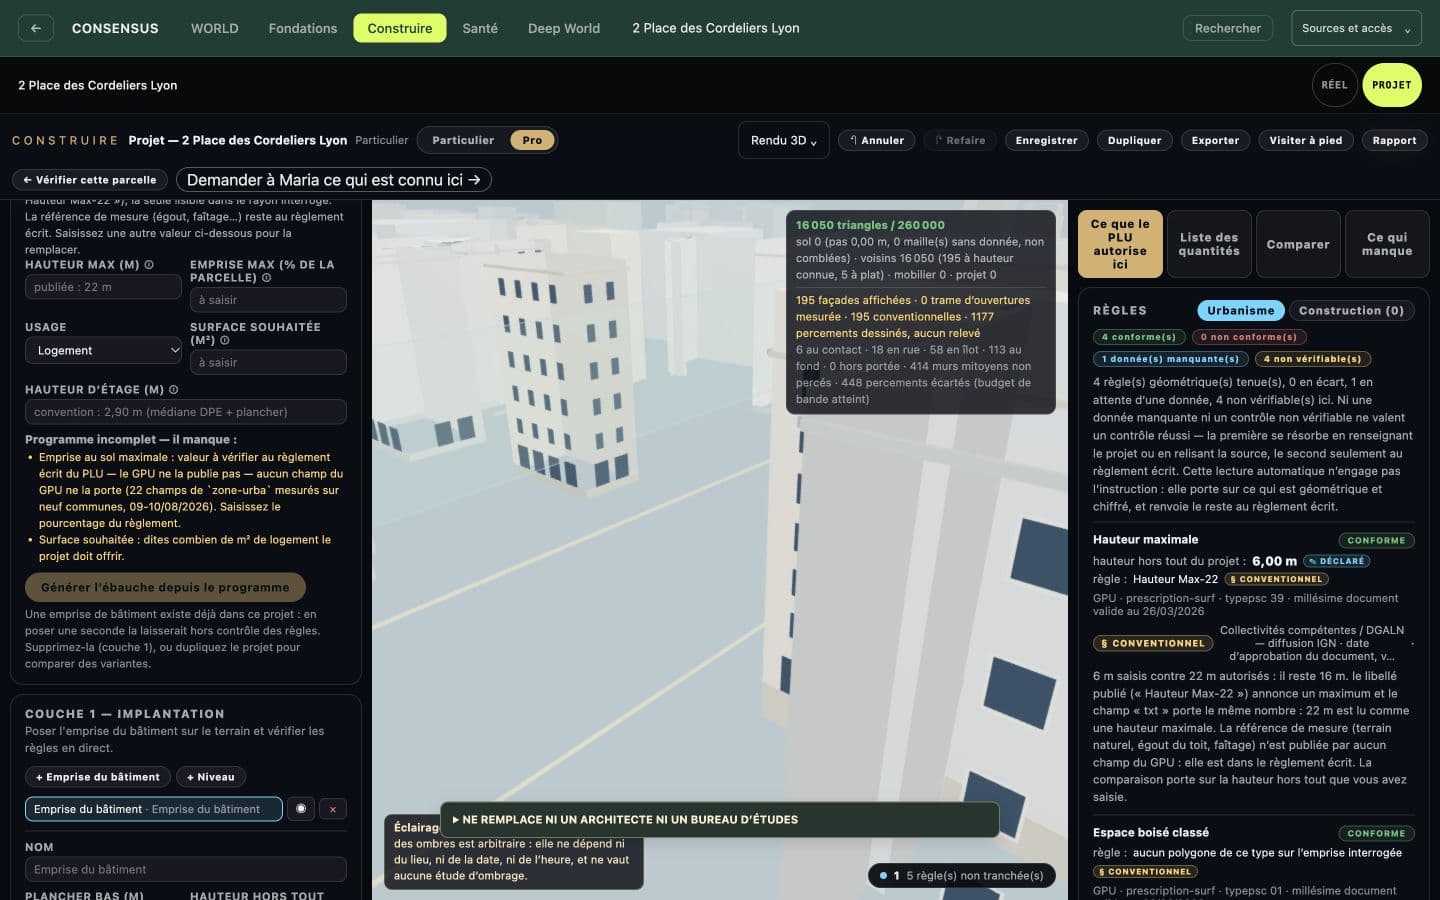
Task: Click the Exporter button
Action: [x=1215, y=140]
